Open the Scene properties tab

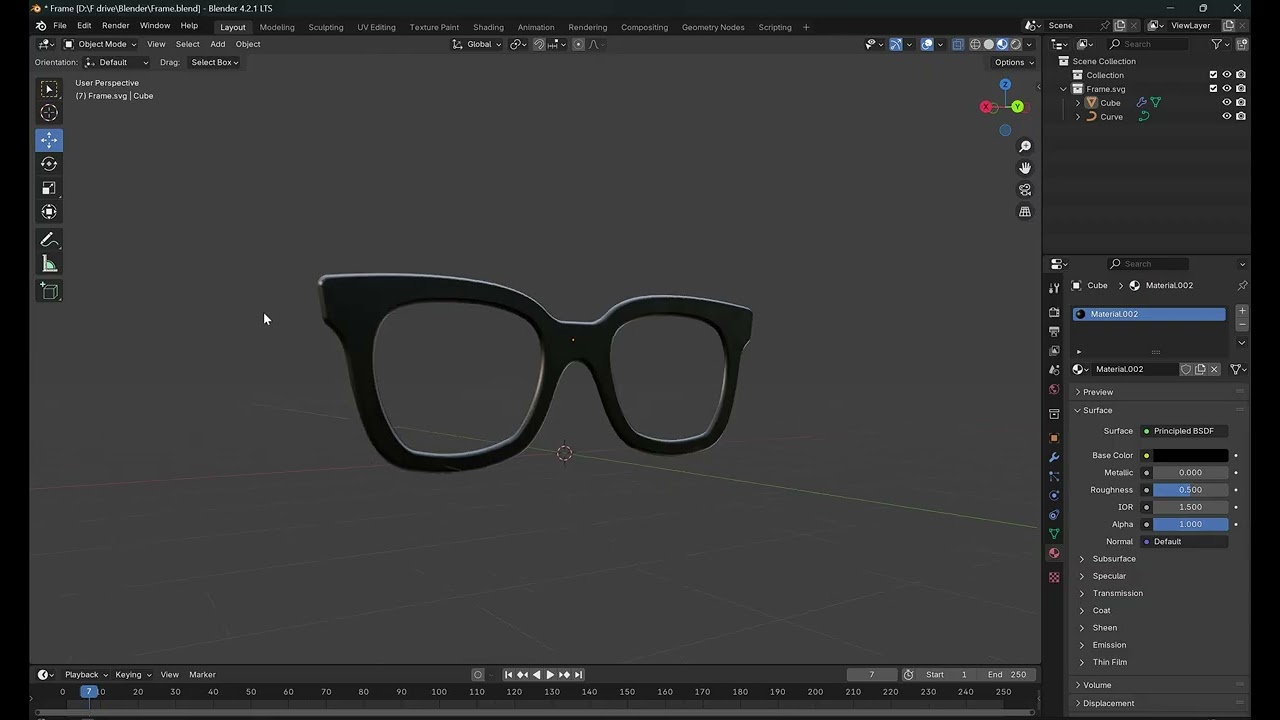click(x=1054, y=370)
